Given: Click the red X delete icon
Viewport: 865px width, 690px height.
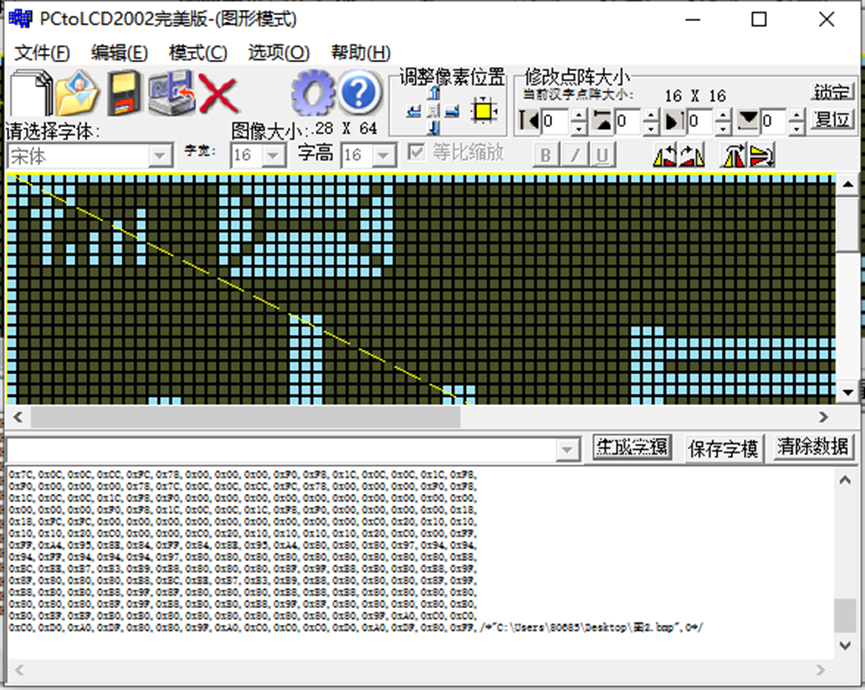Looking at the screenshot, I should [217, 94].
